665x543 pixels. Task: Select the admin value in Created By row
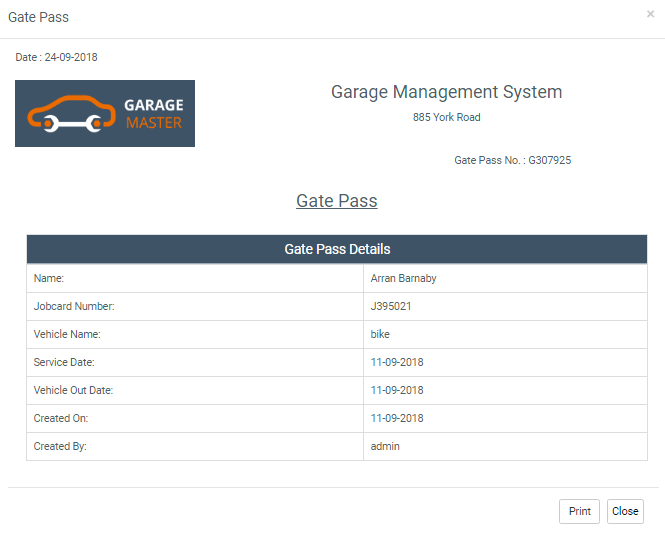385,446
